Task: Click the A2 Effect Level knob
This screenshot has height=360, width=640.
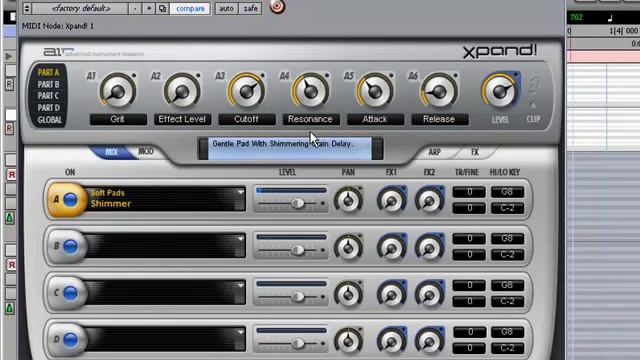Action: click(182, 91)
